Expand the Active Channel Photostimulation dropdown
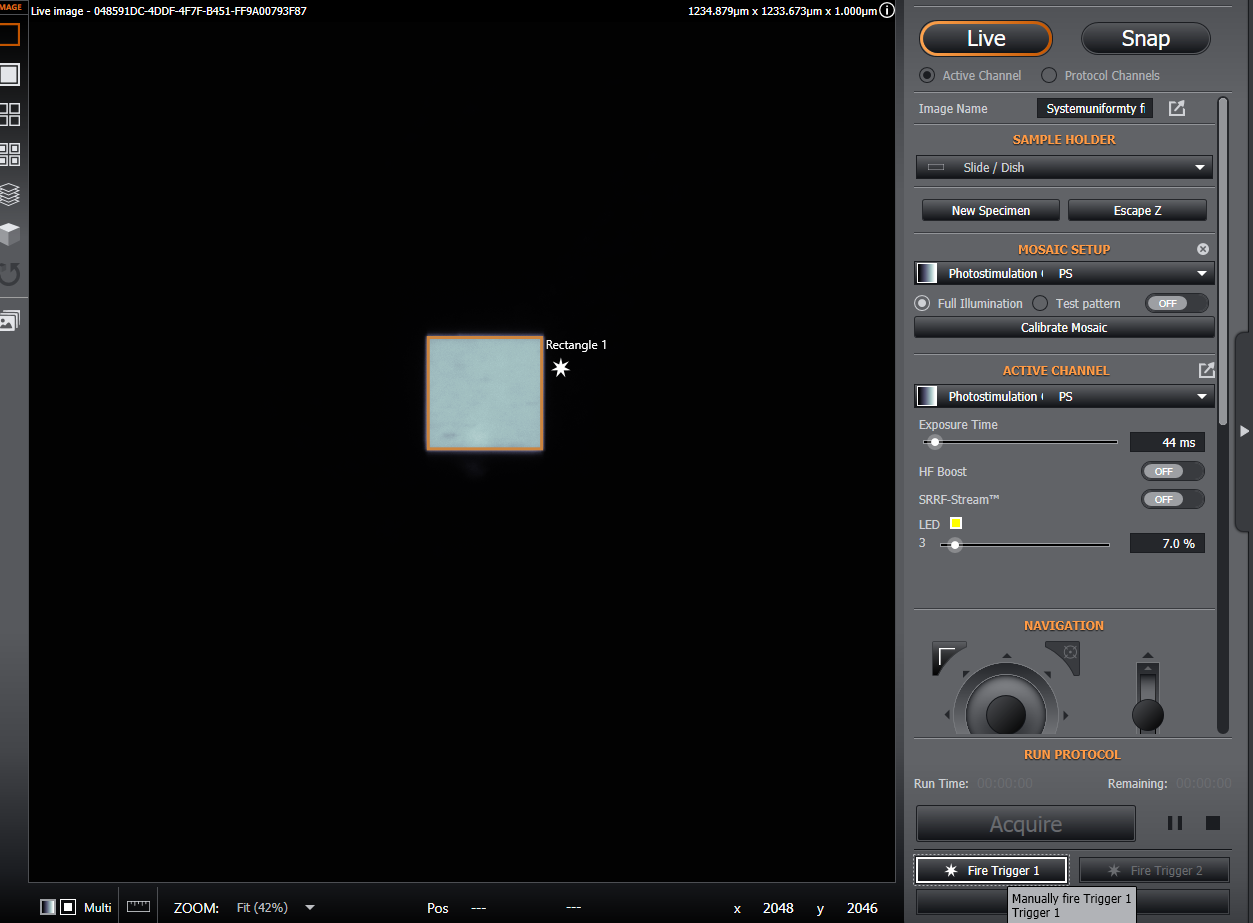This screenshot has height=923, width=1253. (x=1064, y=397)
